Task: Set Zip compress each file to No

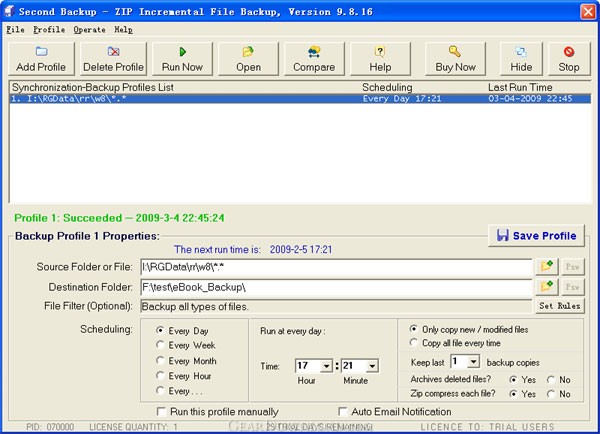Action: [x=559, y=394]
